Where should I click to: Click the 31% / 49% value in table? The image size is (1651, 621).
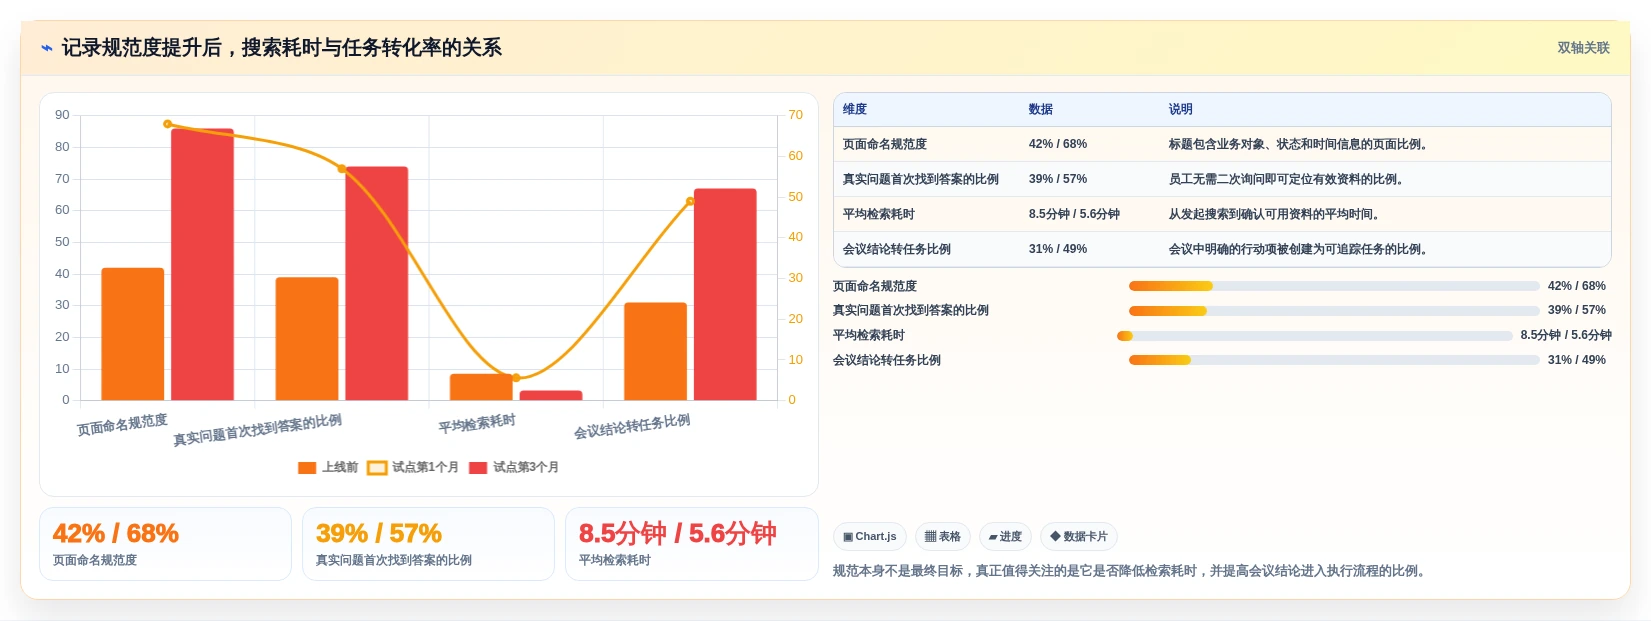1058,249
